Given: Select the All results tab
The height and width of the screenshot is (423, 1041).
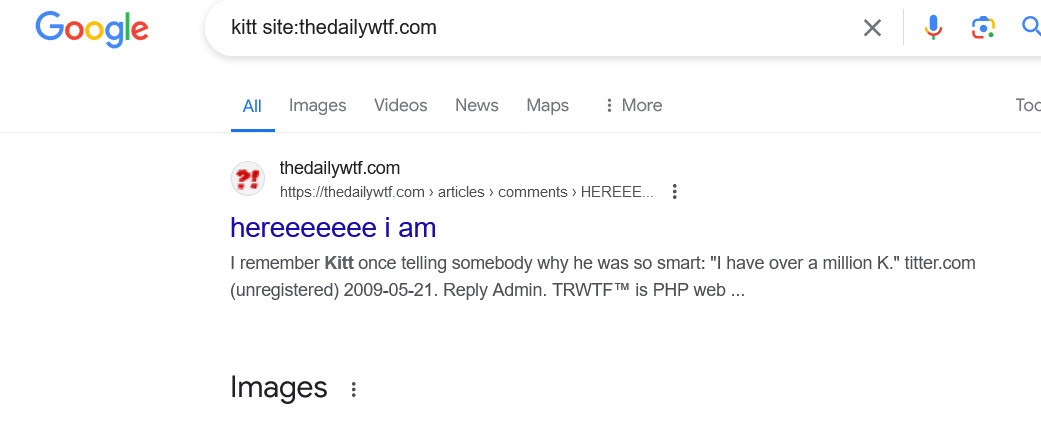Looking at the screenshot, I should pos(252,106).
